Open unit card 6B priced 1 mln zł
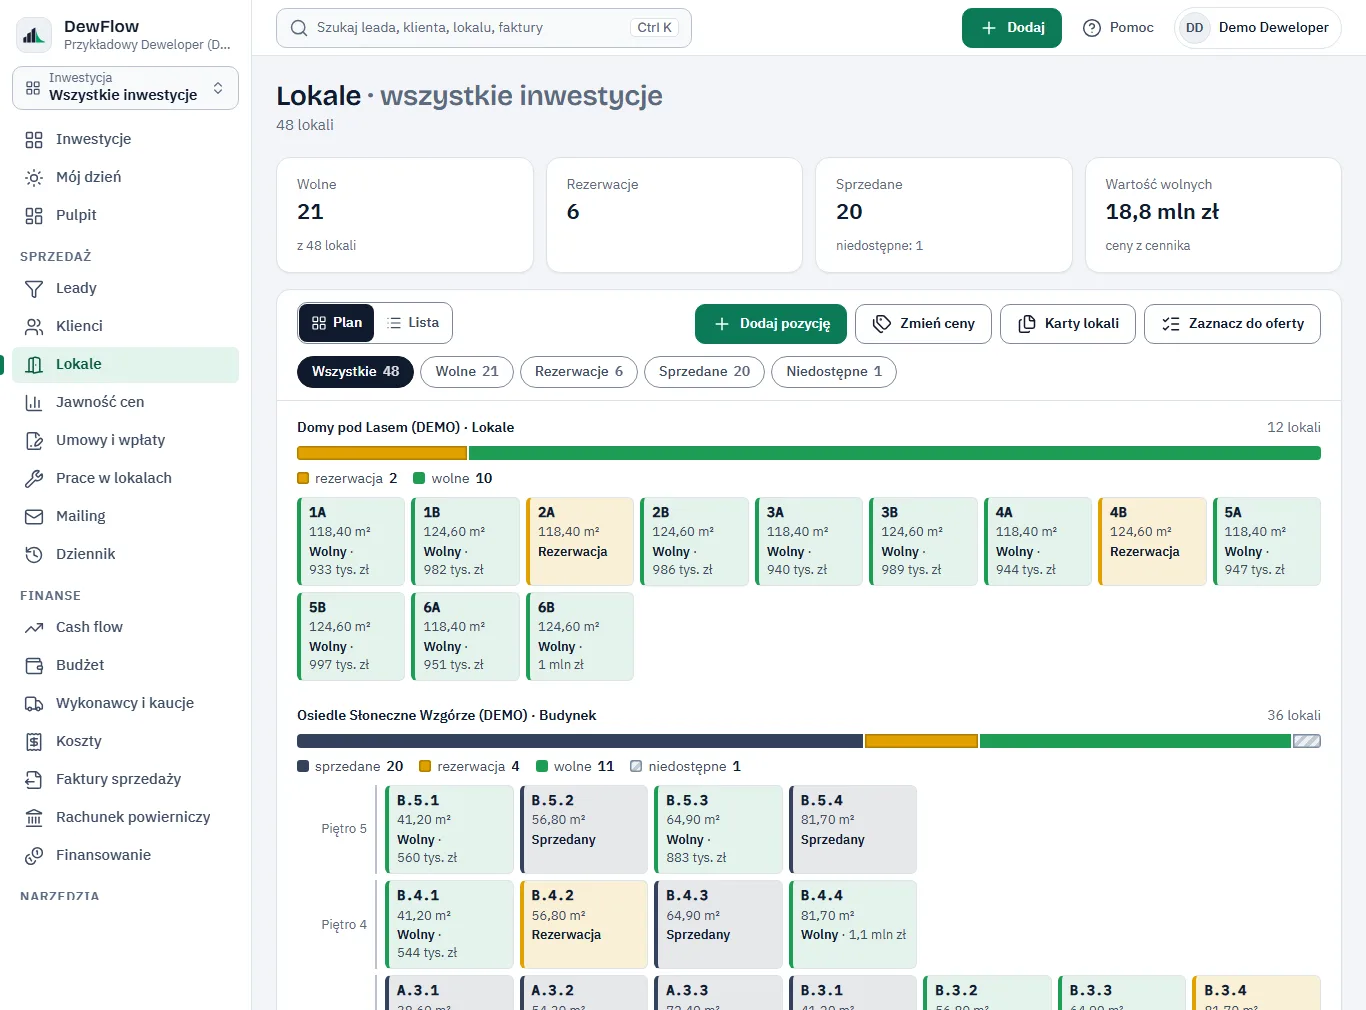1366x1010 pixels. coord(580,637)
